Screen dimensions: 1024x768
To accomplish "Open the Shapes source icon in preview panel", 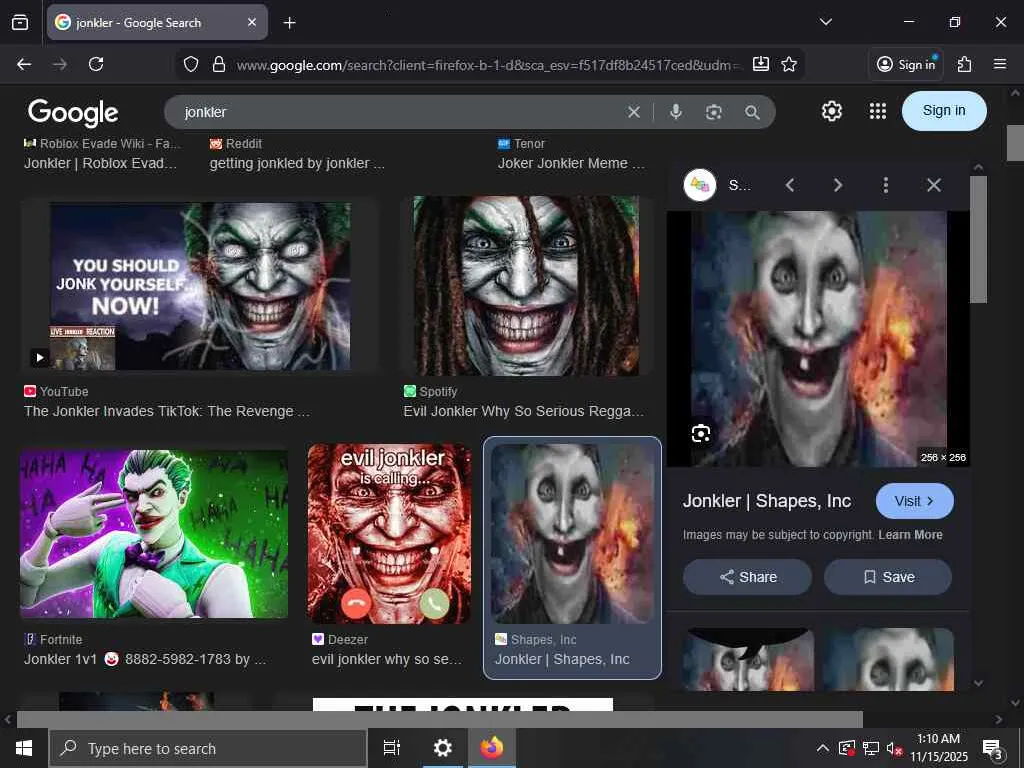I will point(699,185).
